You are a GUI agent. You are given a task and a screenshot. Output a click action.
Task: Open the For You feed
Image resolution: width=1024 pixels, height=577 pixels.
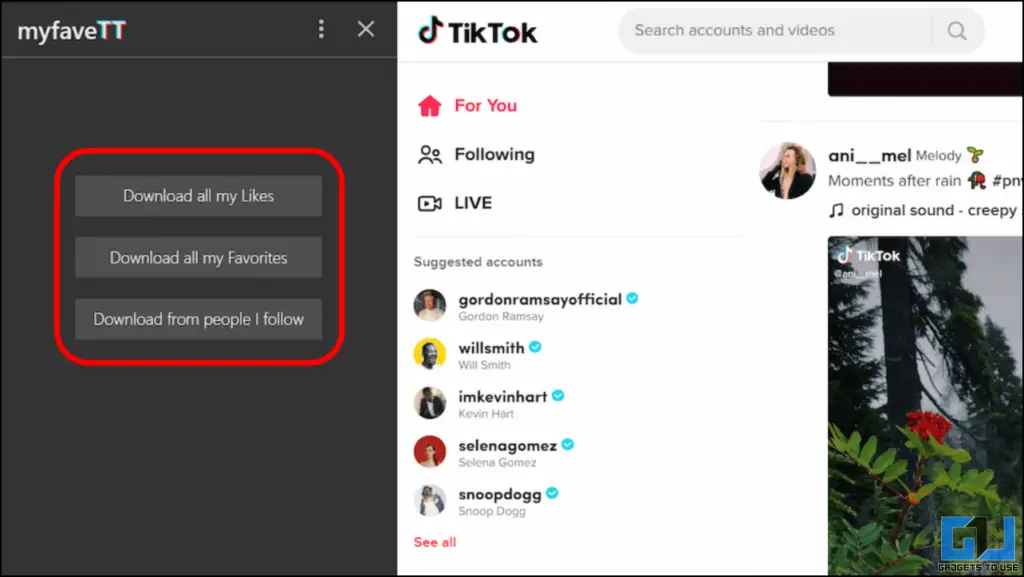coord(485,106)
